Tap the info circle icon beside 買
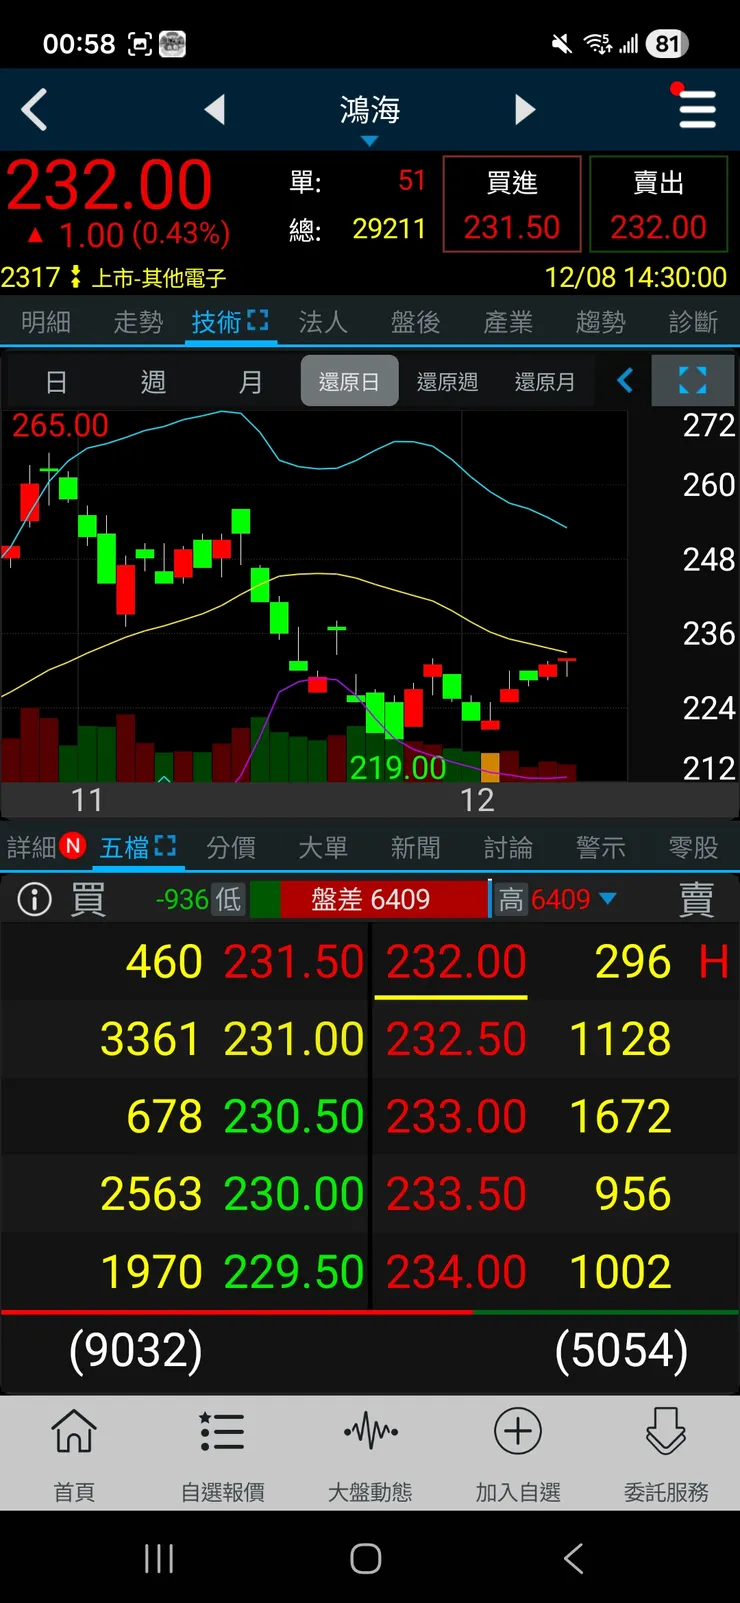 34,899
